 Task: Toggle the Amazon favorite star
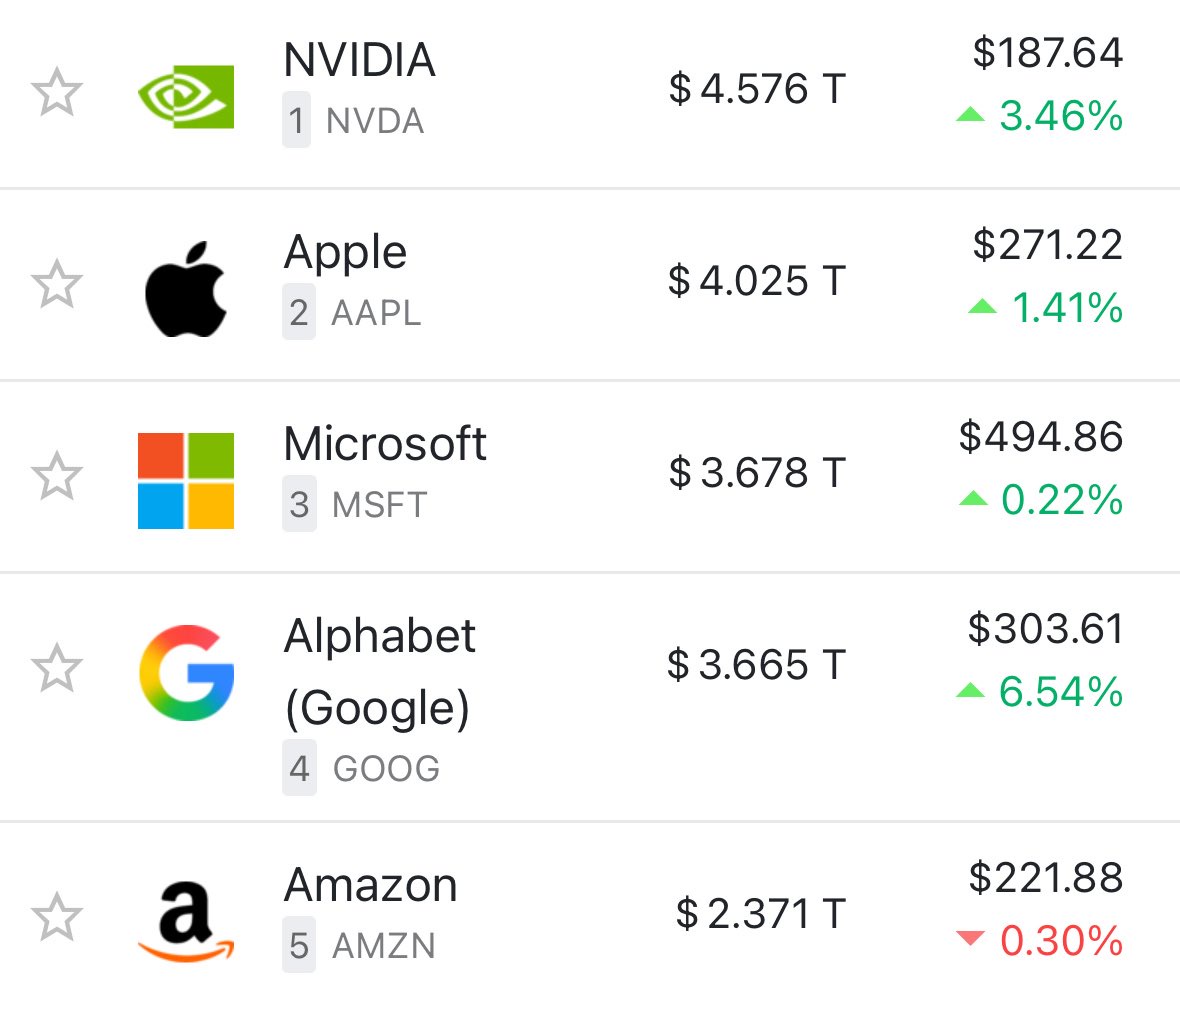pos(56,917)
